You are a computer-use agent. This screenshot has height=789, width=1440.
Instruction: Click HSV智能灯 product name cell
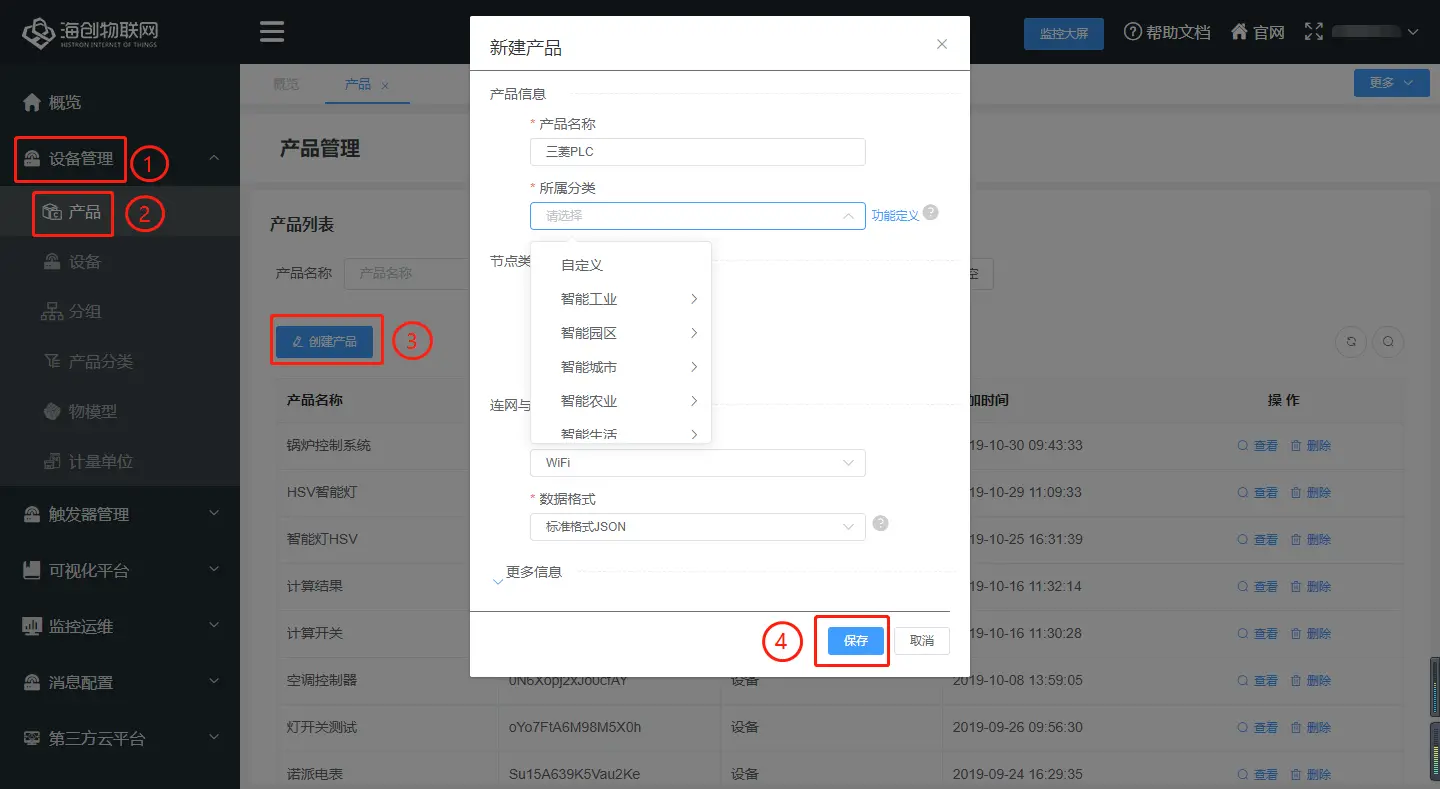[321, 492]
